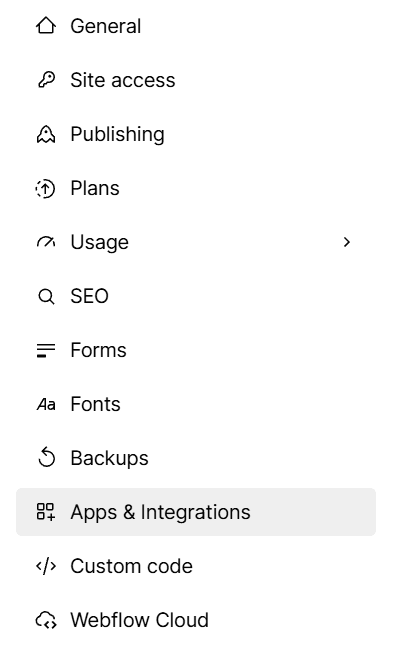
Task: Click the key icon for Site access
Action: (46, 80)
